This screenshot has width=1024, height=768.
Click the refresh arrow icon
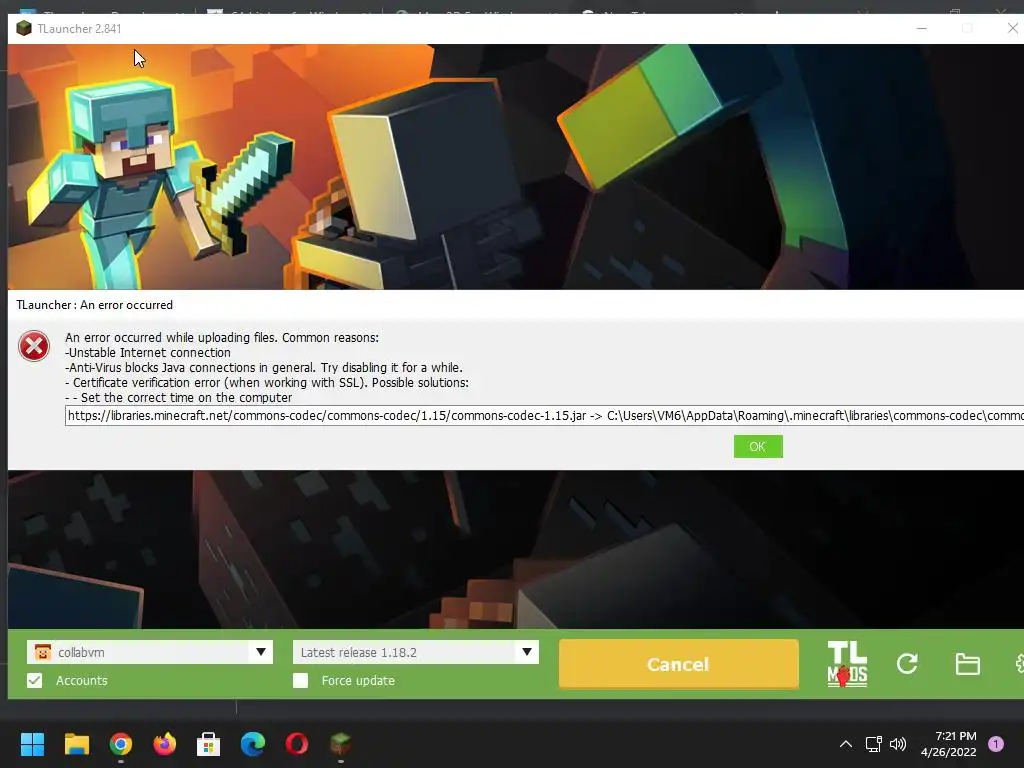(x=907, y=664)
